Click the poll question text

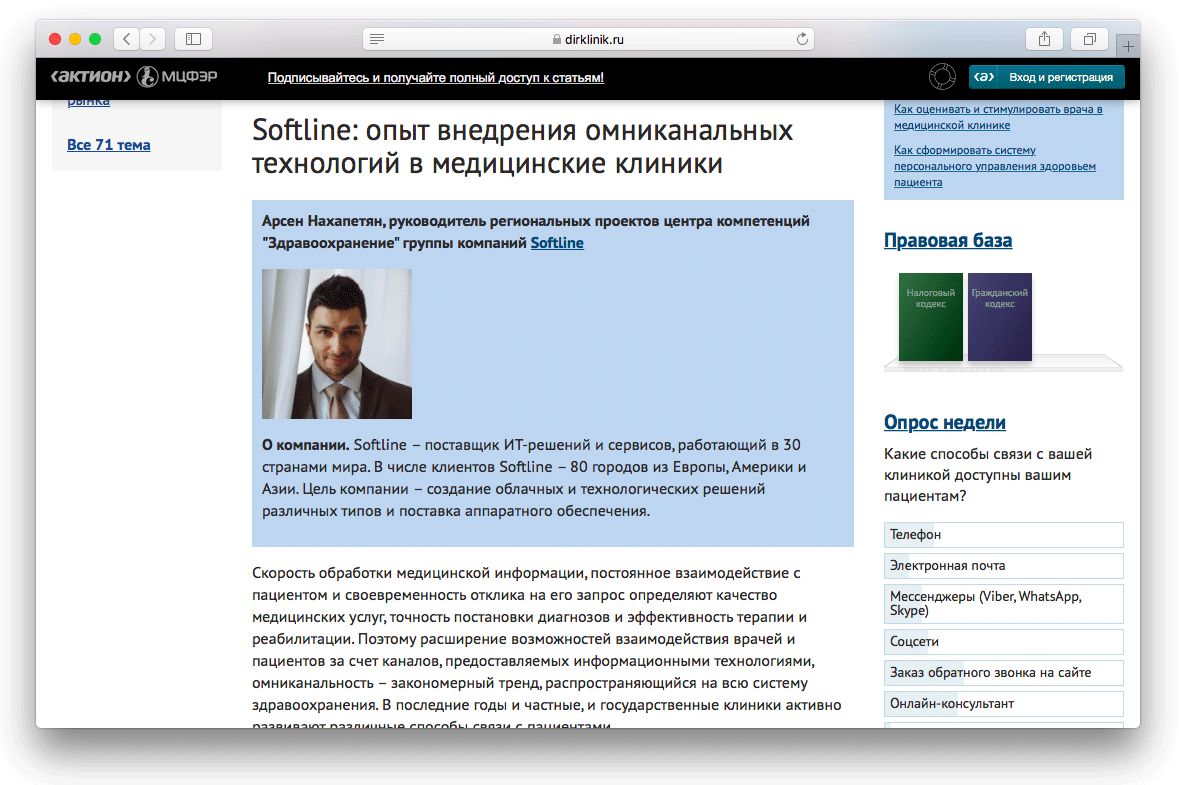pos(988,475)
